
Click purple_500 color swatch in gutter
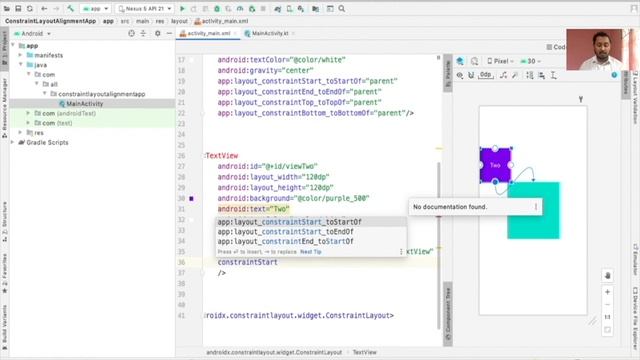pyautogui.click(x=191, y=198)
